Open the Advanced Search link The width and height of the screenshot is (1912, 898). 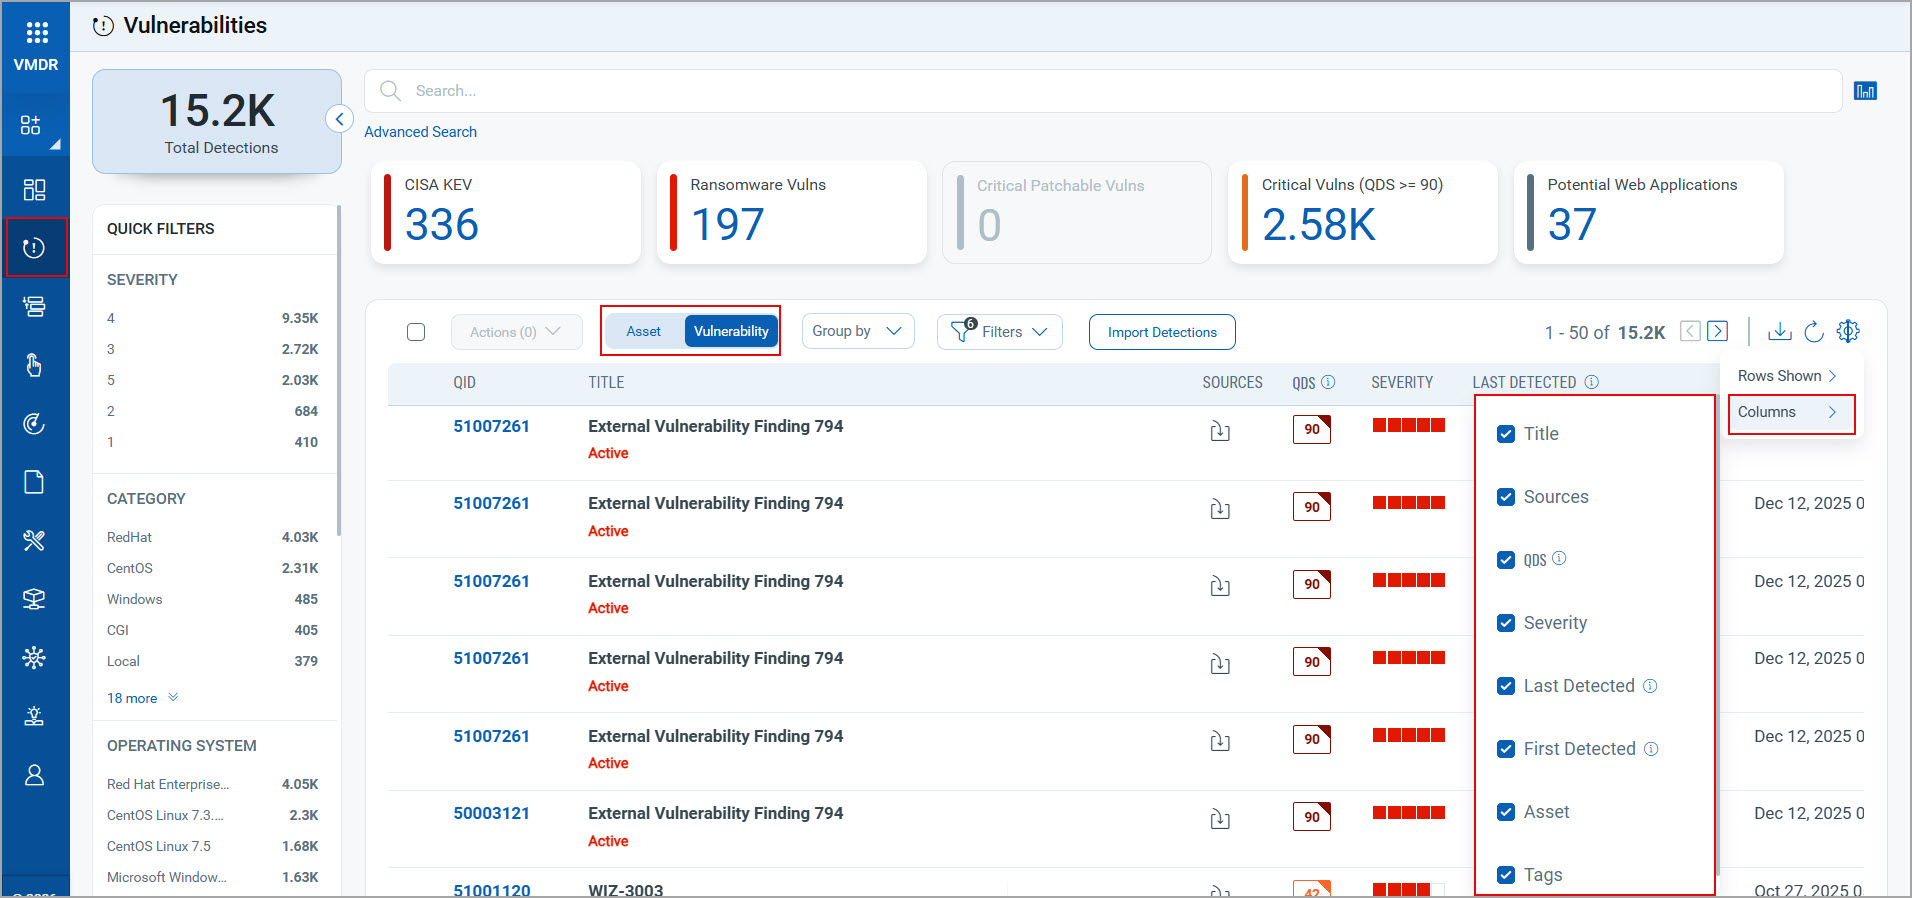(x=420, y=132)
